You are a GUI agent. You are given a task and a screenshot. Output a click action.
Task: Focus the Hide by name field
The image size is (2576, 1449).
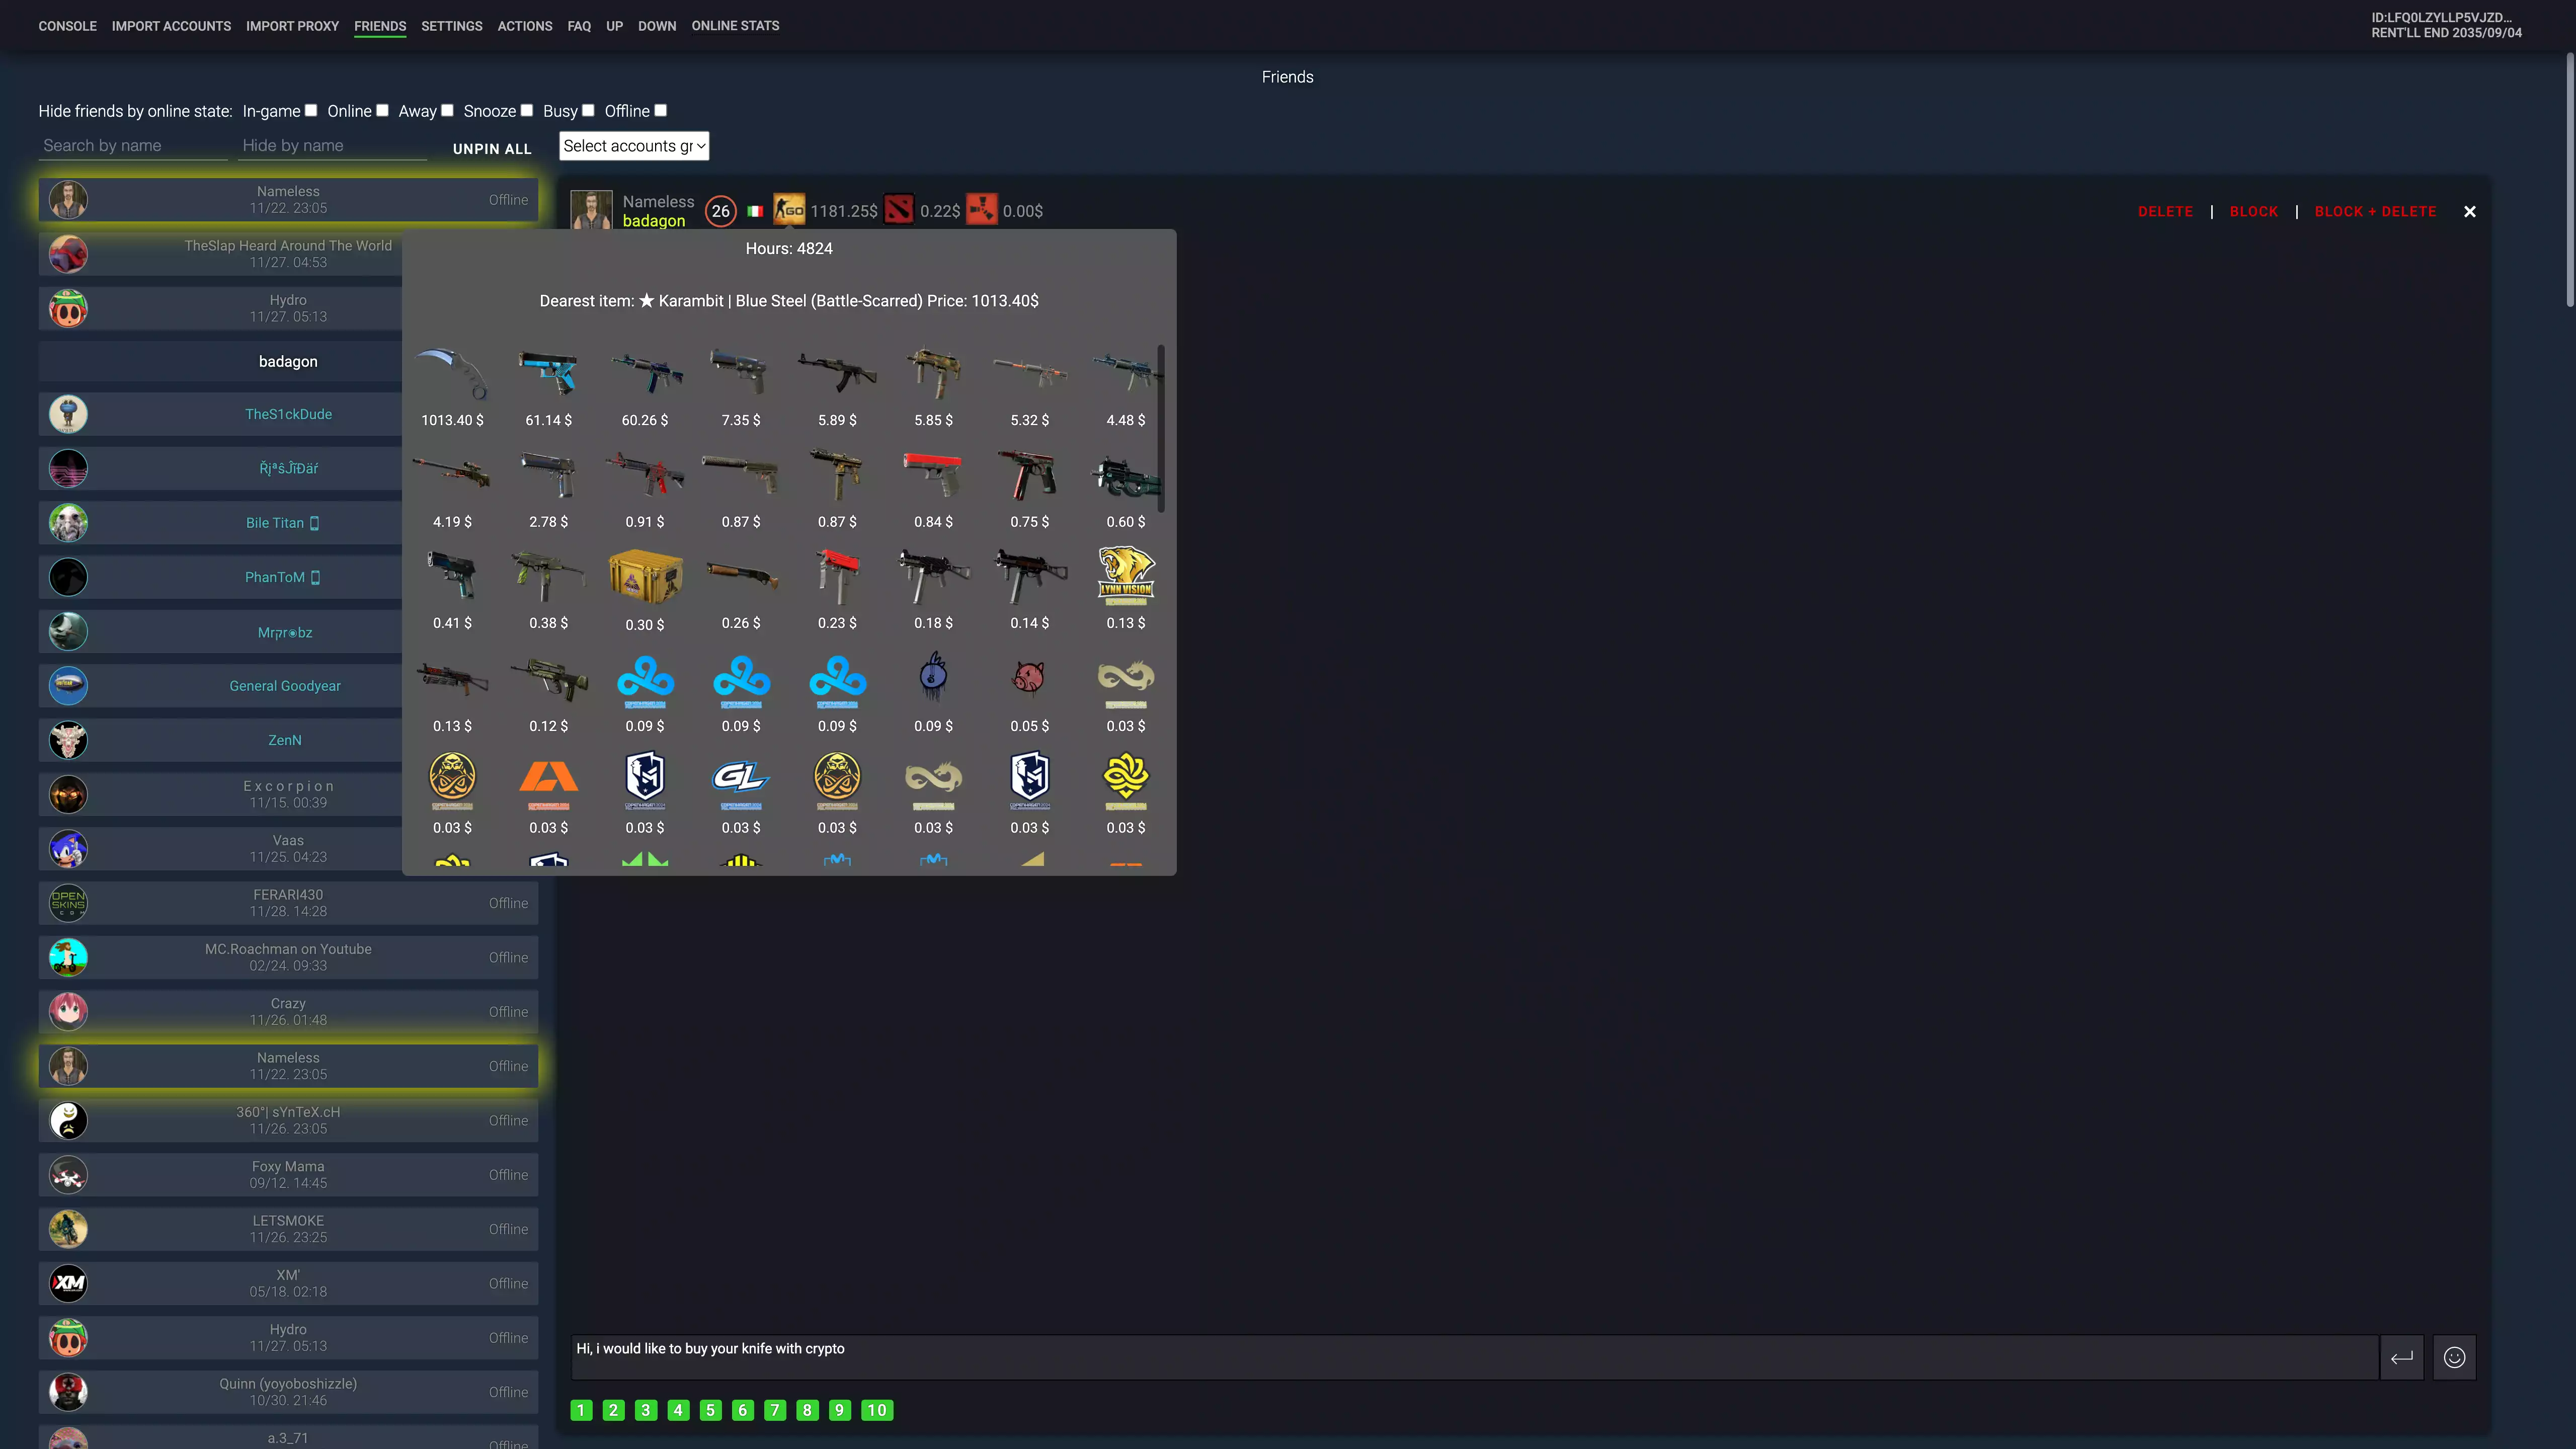[333, 146]
